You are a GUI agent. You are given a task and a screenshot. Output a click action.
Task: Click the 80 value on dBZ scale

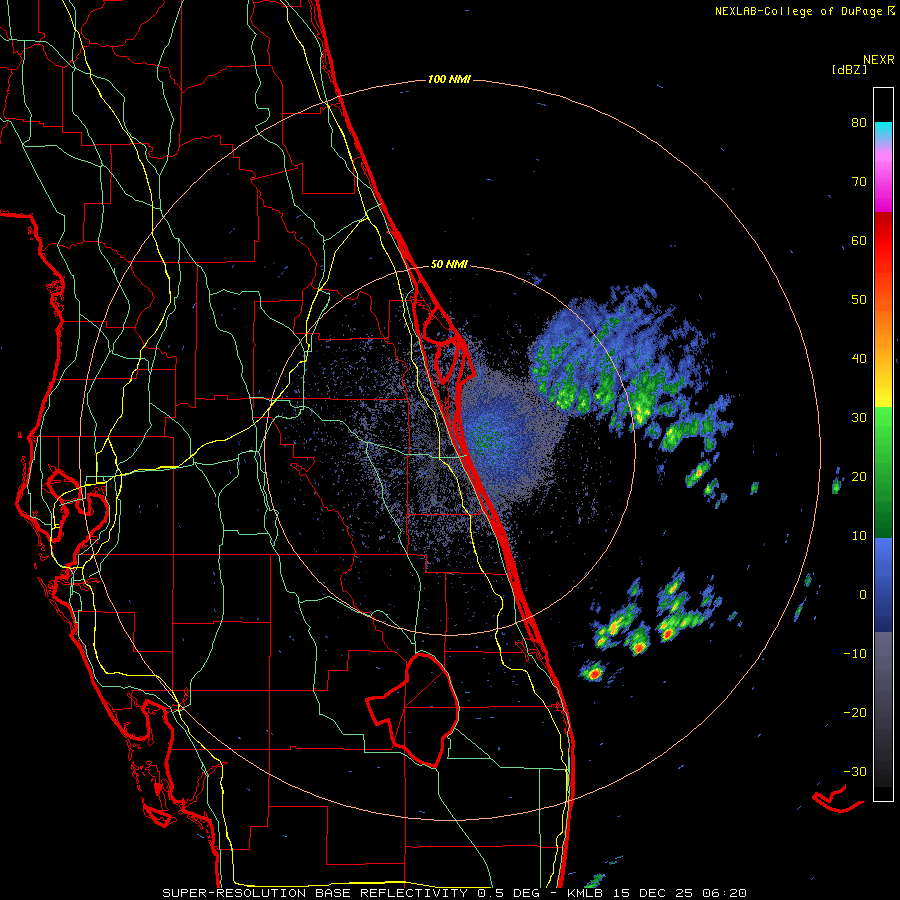(x=859, y=123)
